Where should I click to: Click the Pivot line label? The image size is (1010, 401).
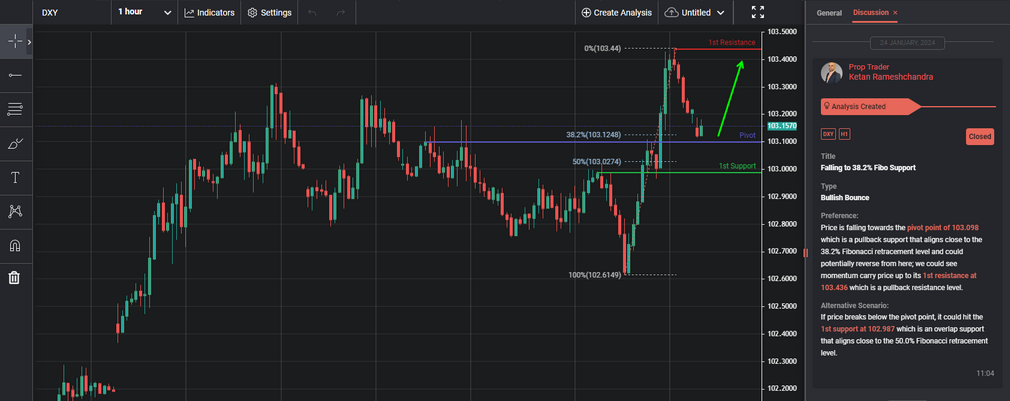(x=747, y=136)
